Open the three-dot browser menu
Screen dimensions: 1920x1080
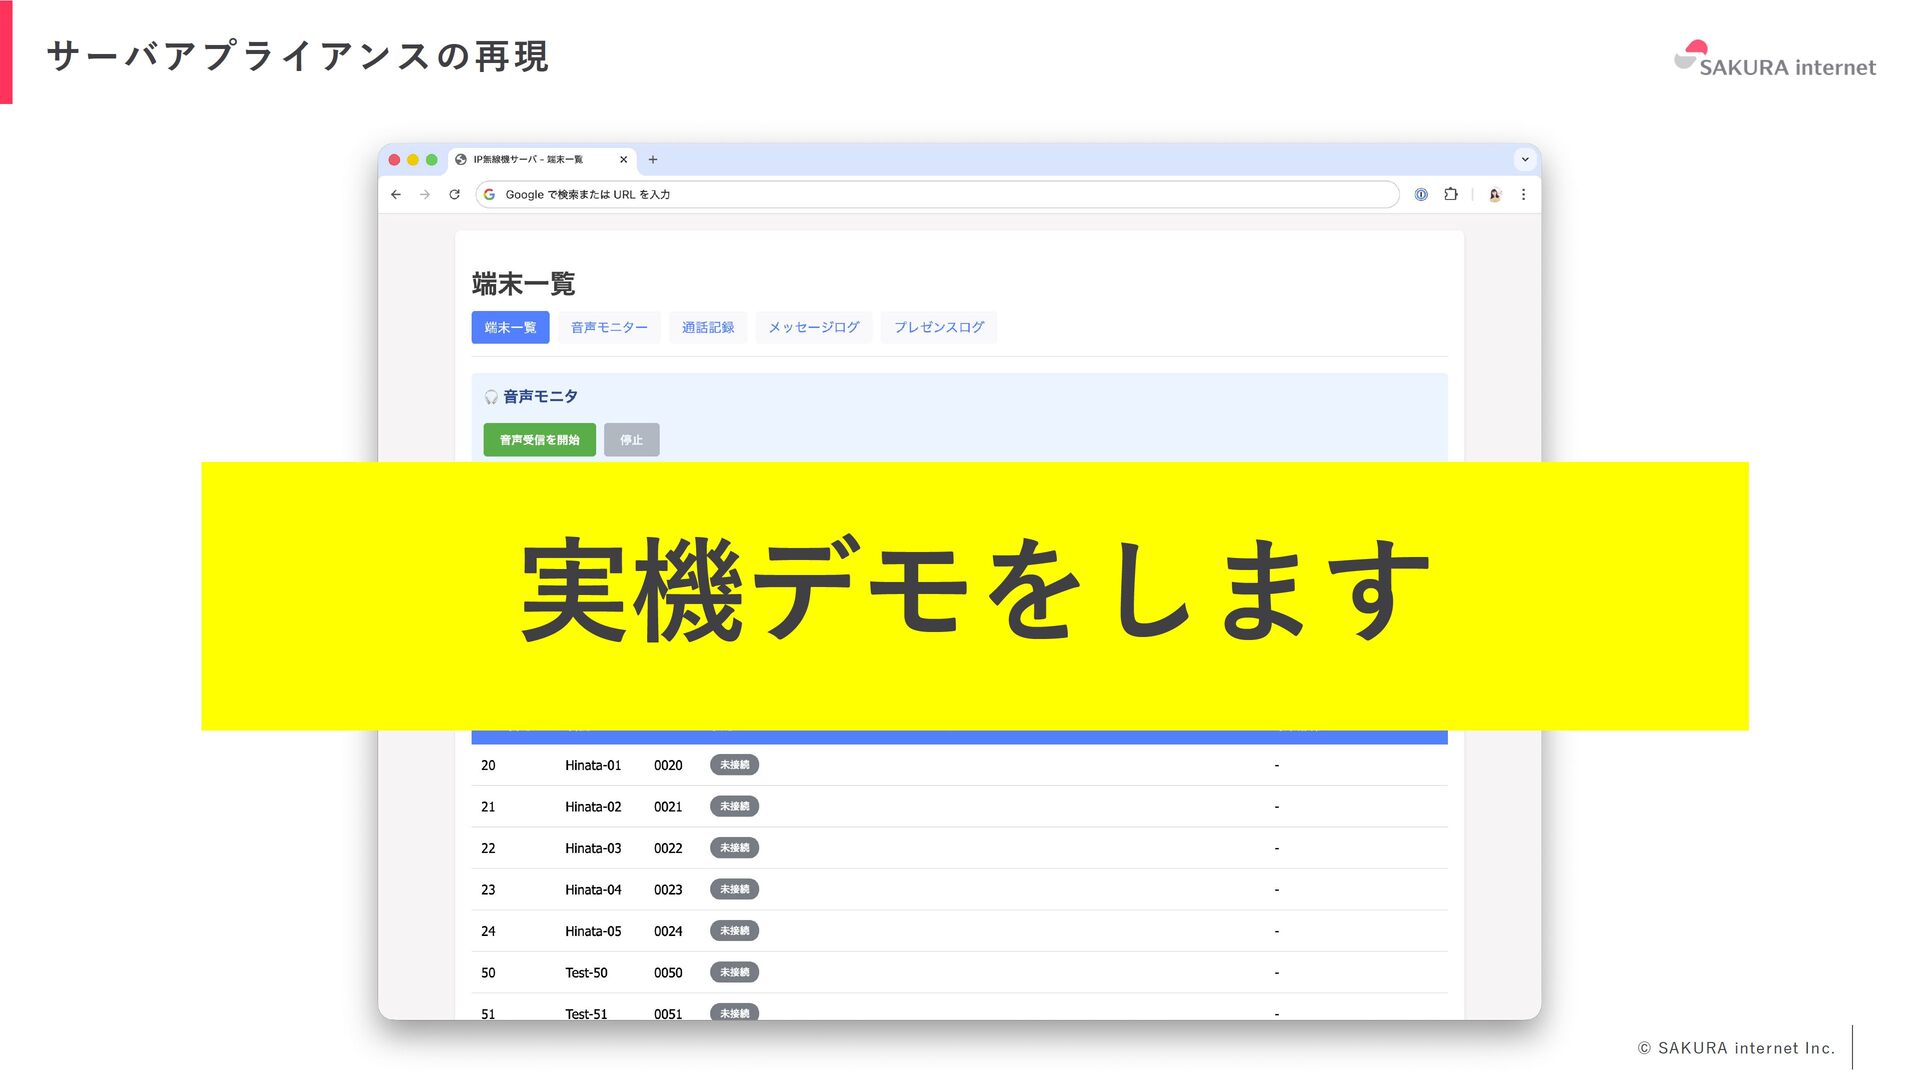[x=1523, y=195]
